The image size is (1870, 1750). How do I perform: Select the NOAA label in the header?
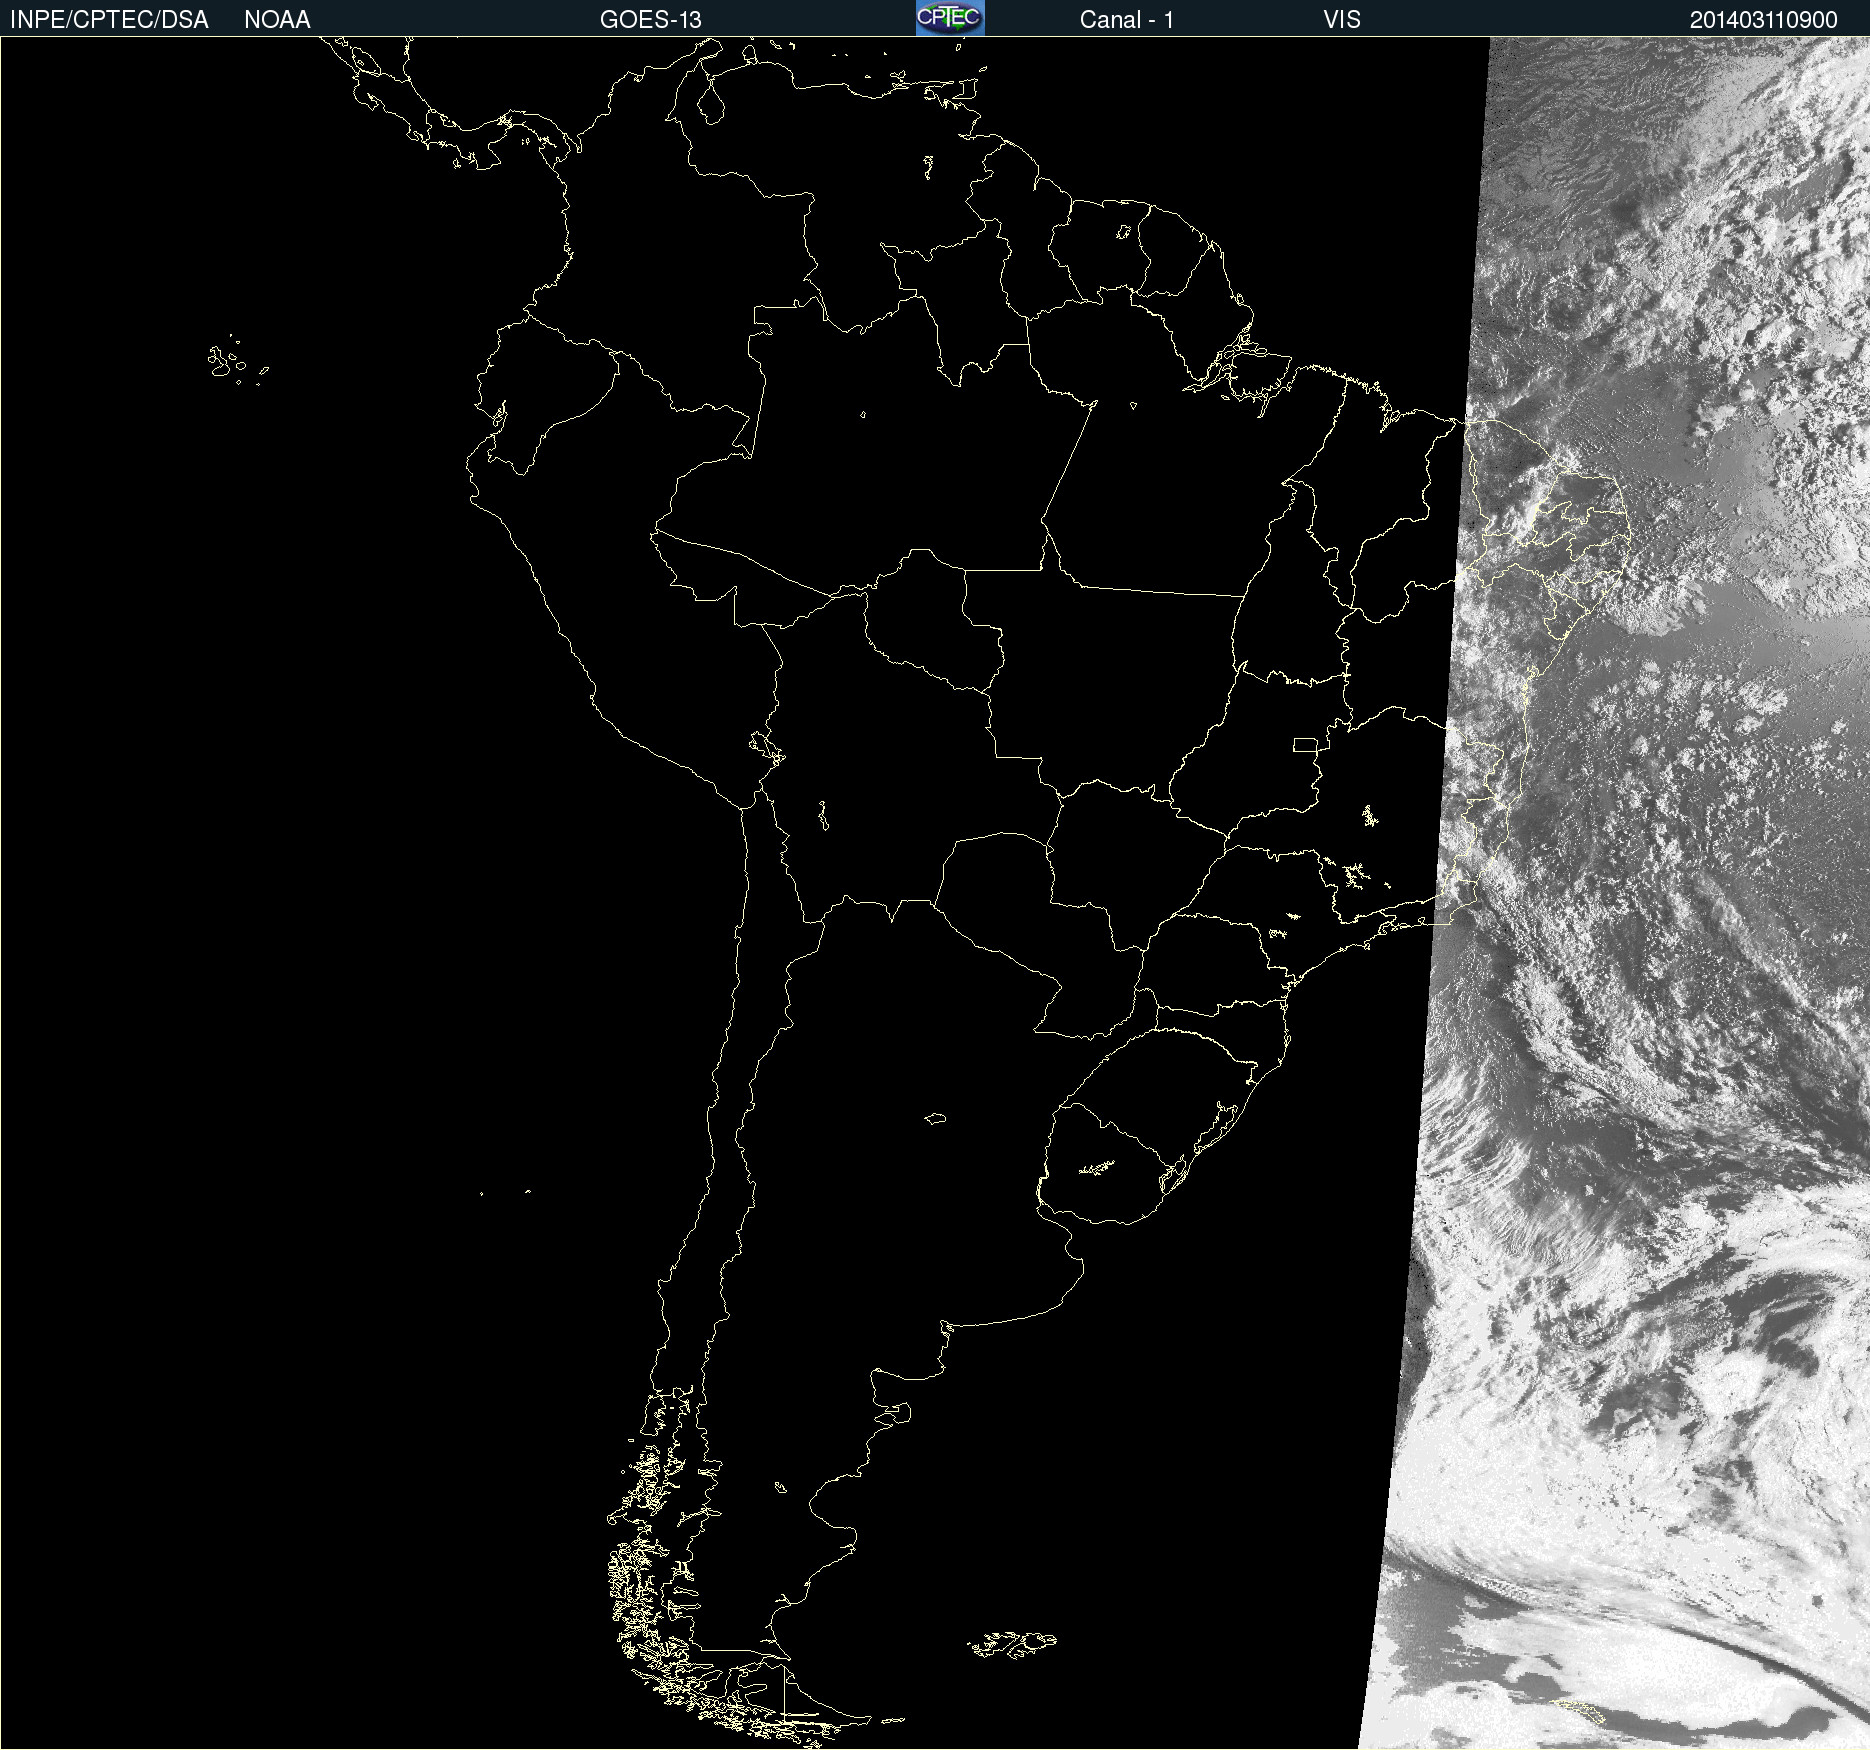click(x=277, y=20)
